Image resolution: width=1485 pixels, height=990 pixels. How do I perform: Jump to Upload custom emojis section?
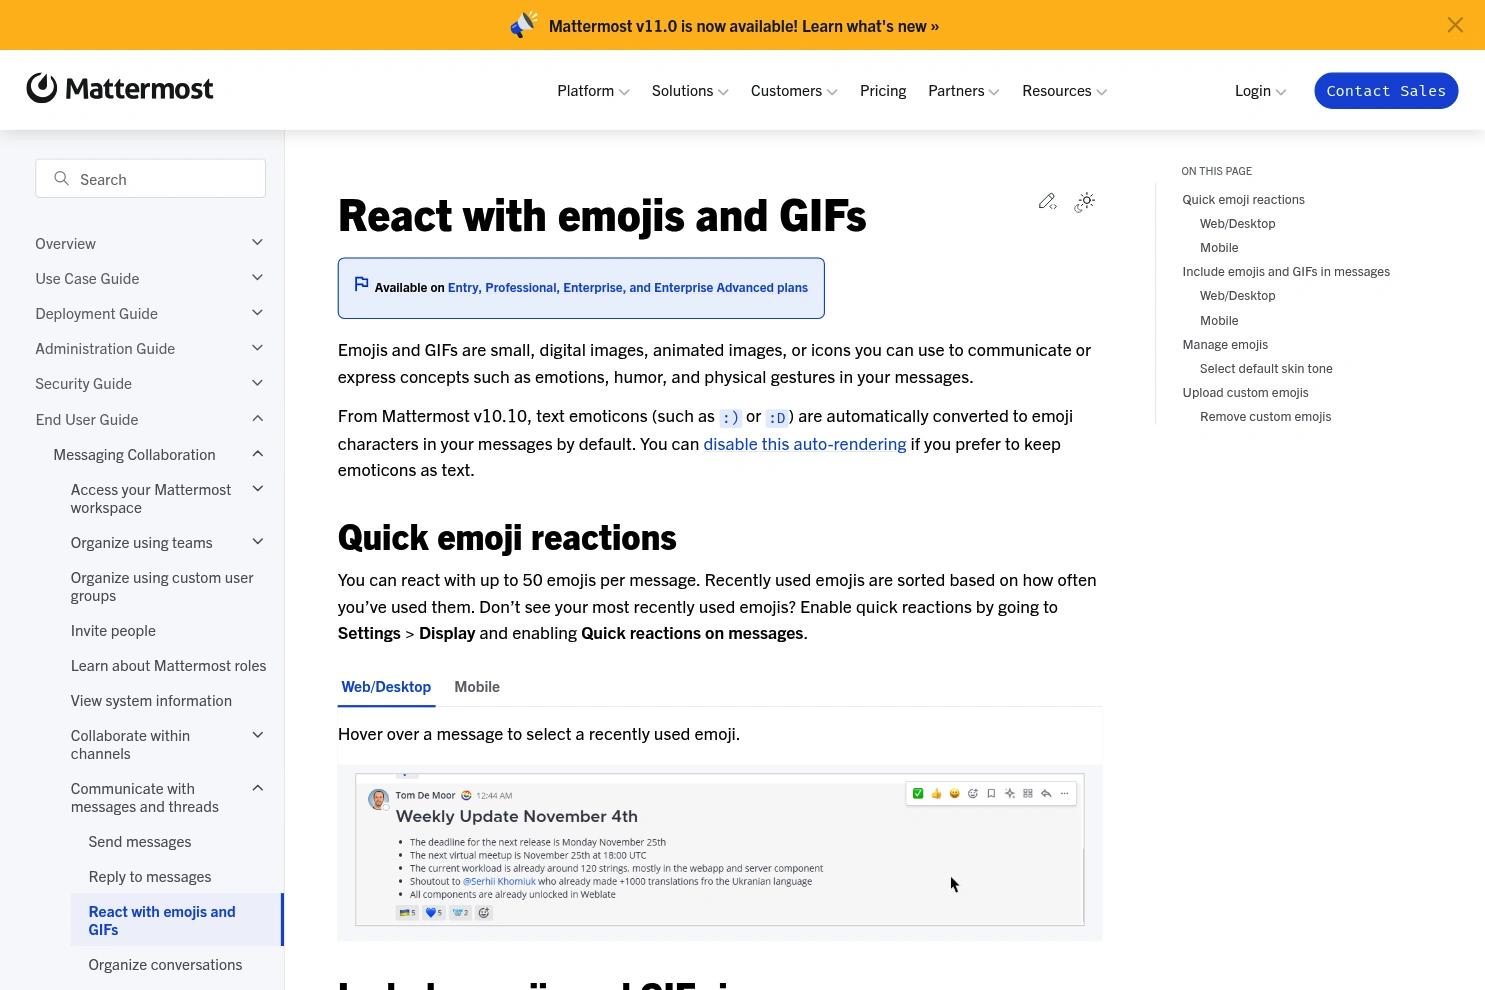point(1245,393)
